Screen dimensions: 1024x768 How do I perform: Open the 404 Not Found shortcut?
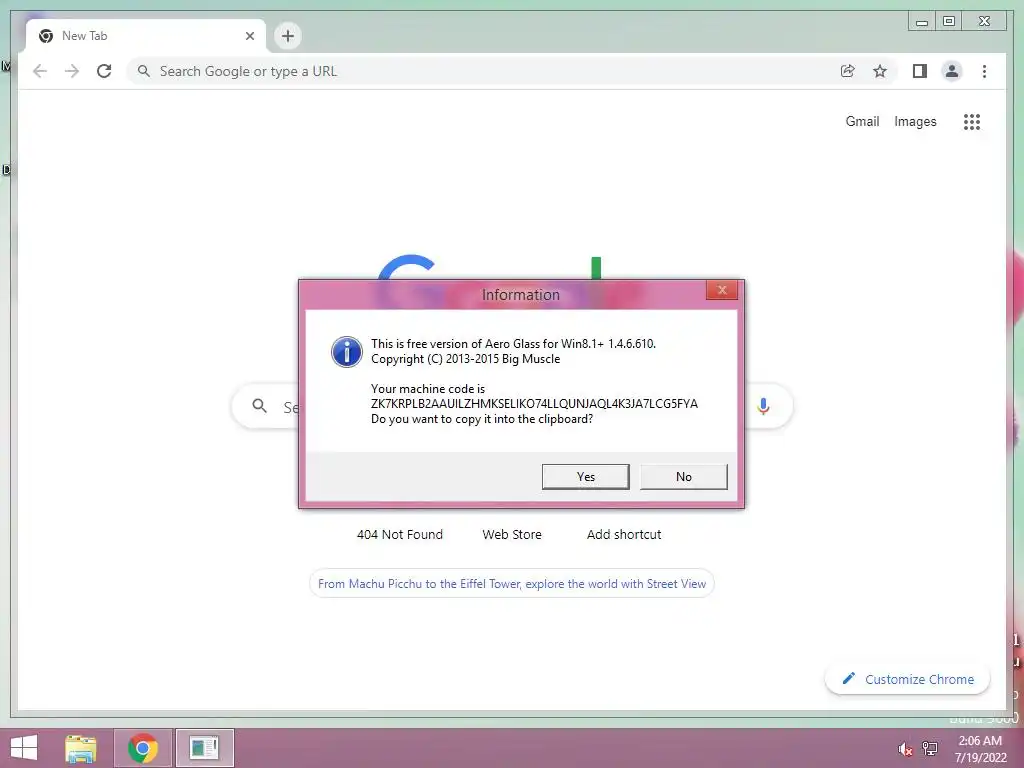400,534
